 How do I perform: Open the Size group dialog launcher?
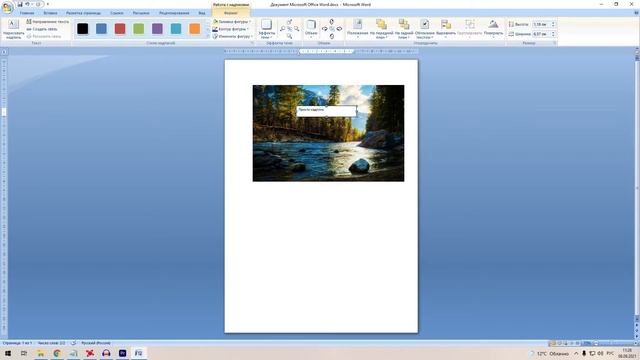coord(554,43)
